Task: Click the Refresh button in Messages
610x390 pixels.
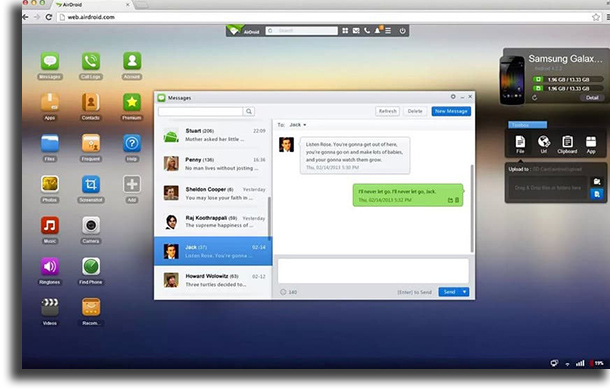Action: (x=387, y=111)
